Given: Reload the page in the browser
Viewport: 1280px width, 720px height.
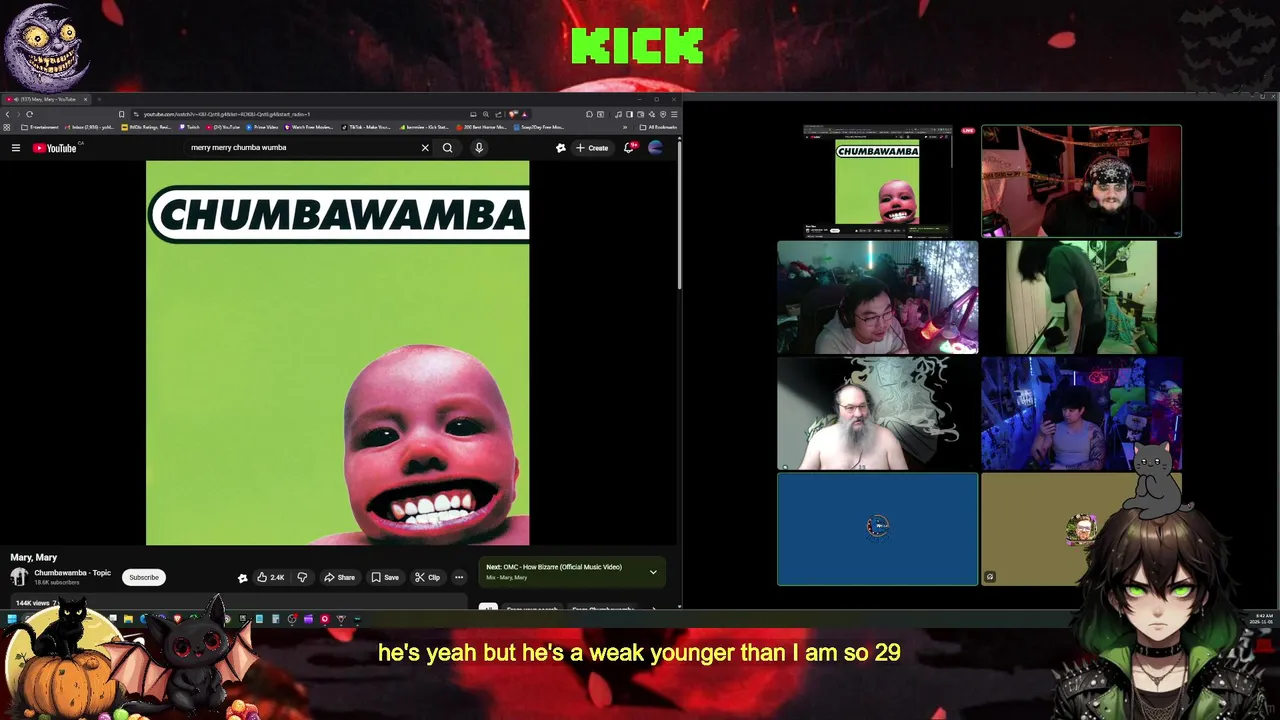Looking at the screenshot, I should 30,114.
